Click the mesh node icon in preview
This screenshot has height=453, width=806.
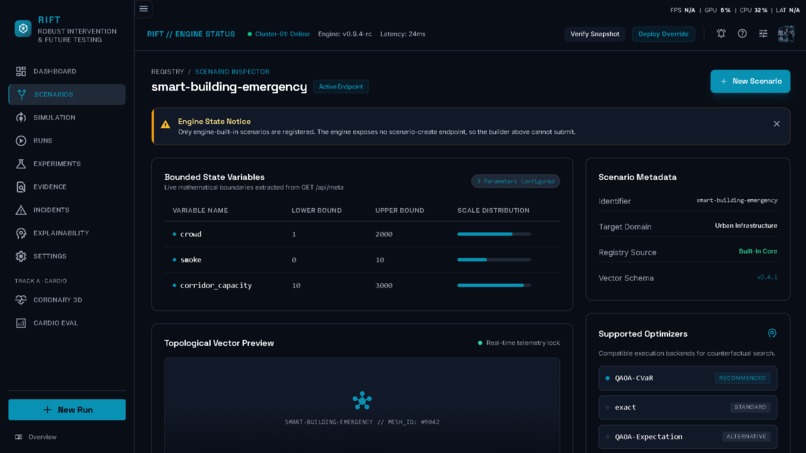click(x=362, y=401)
